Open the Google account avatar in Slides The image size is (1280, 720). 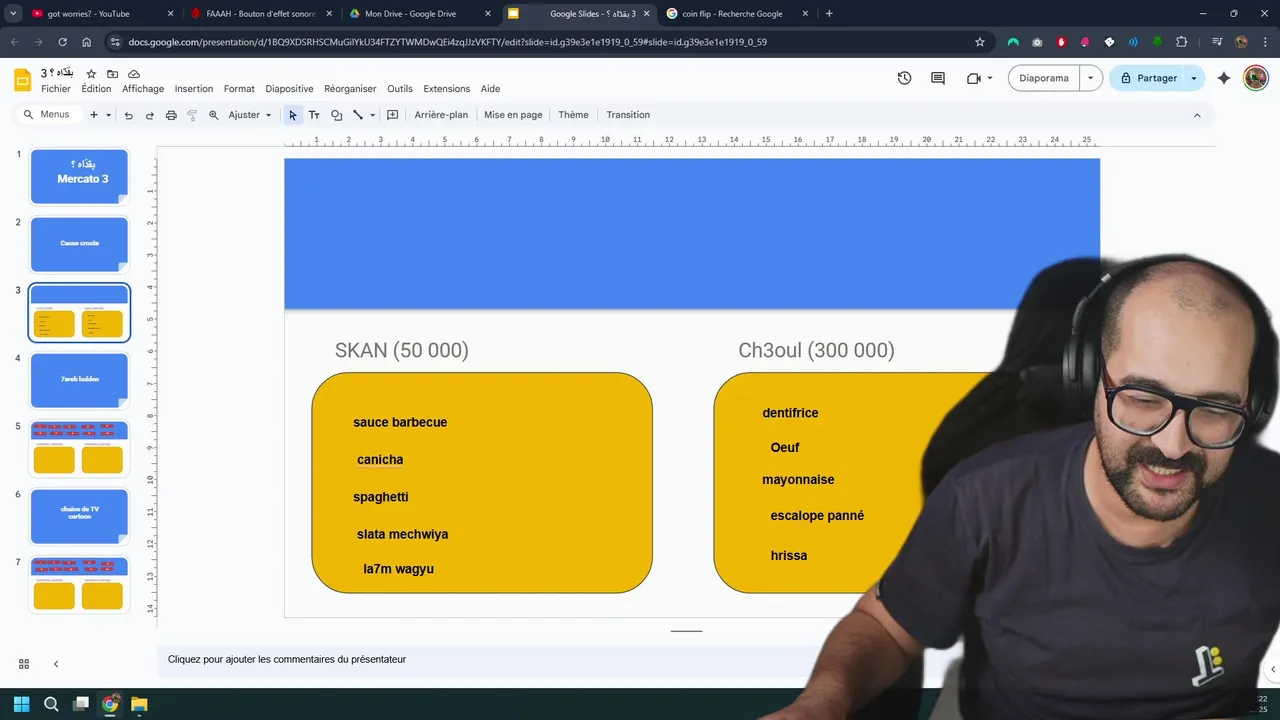[1256, 78]
